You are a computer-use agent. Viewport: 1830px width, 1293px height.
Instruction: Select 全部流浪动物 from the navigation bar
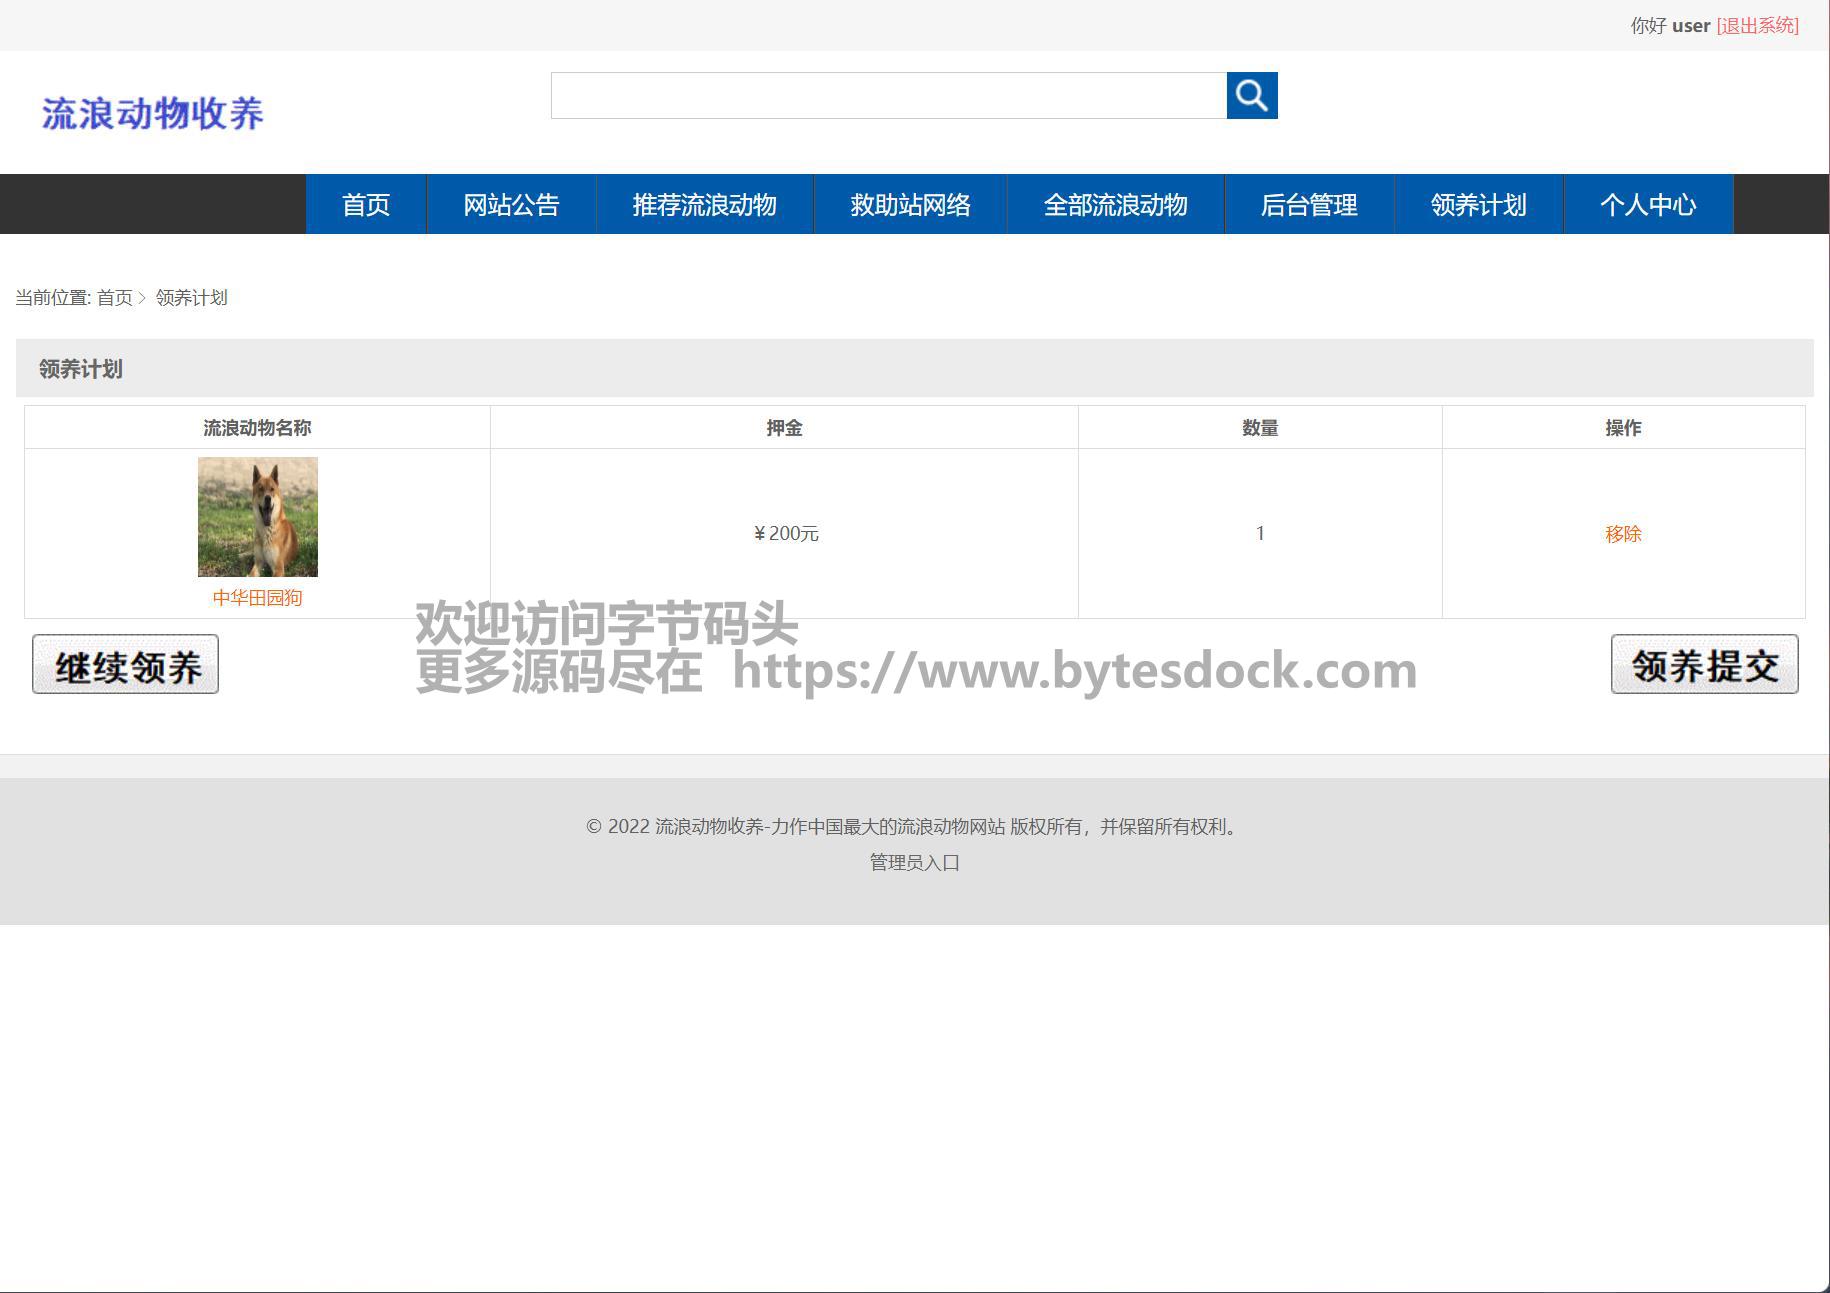click(1115, 205)
